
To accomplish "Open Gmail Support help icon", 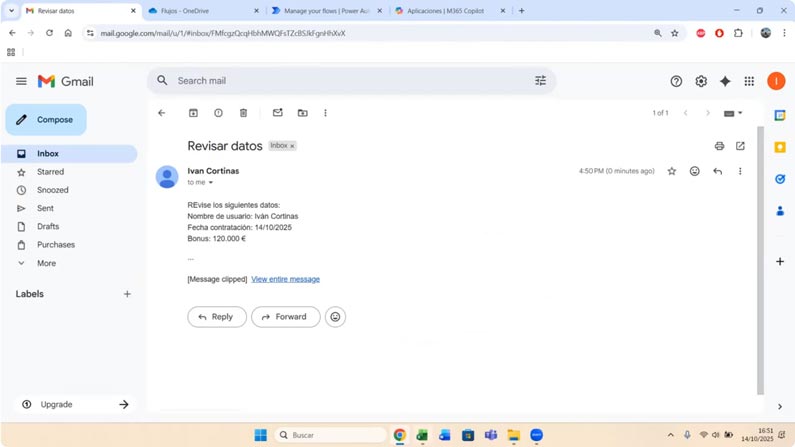I will tap(676, 81).
